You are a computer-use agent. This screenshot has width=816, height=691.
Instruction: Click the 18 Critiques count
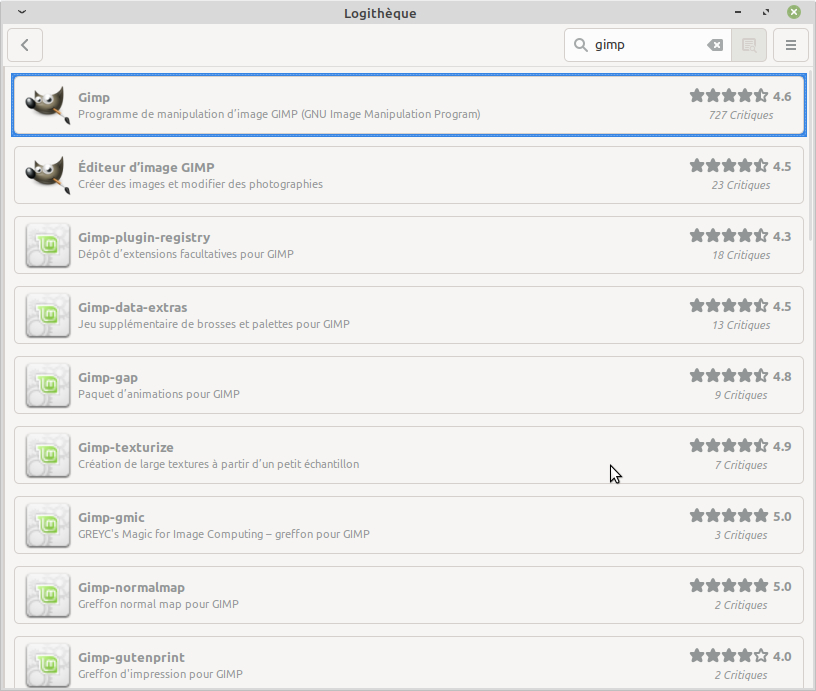tap(741, 255)
